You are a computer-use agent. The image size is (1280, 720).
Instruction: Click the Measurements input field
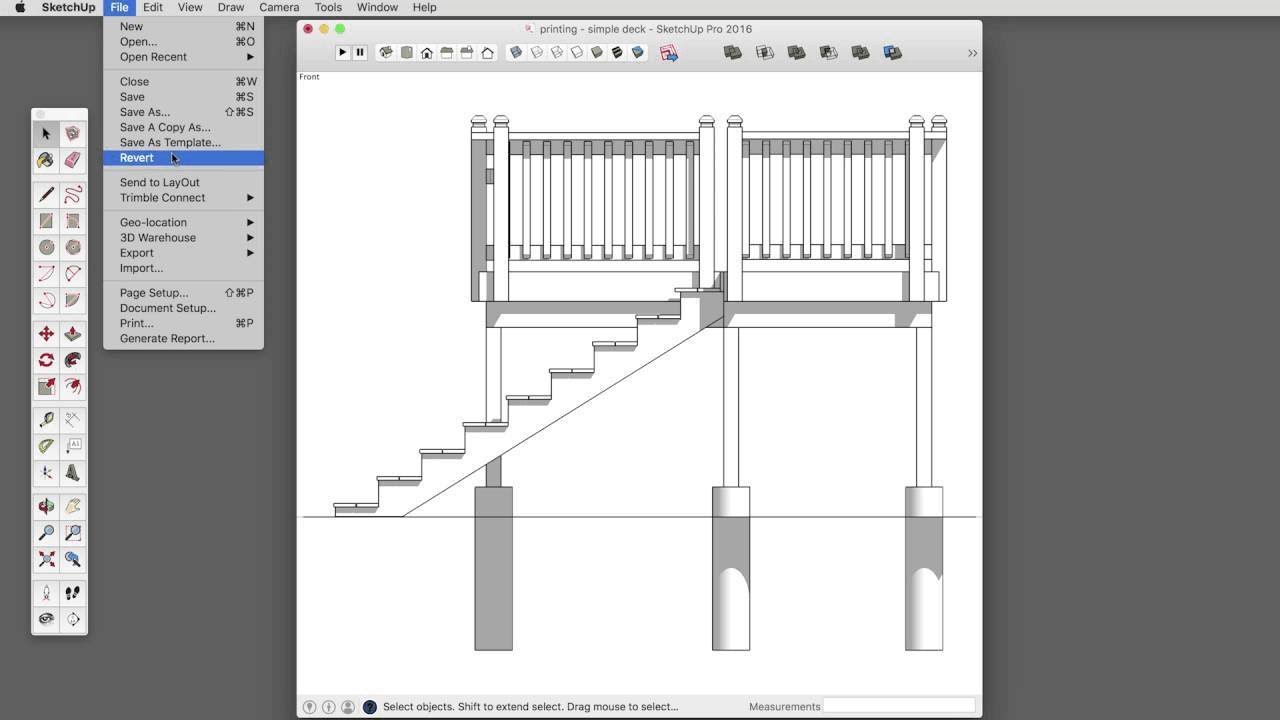(x=898, y=706)
